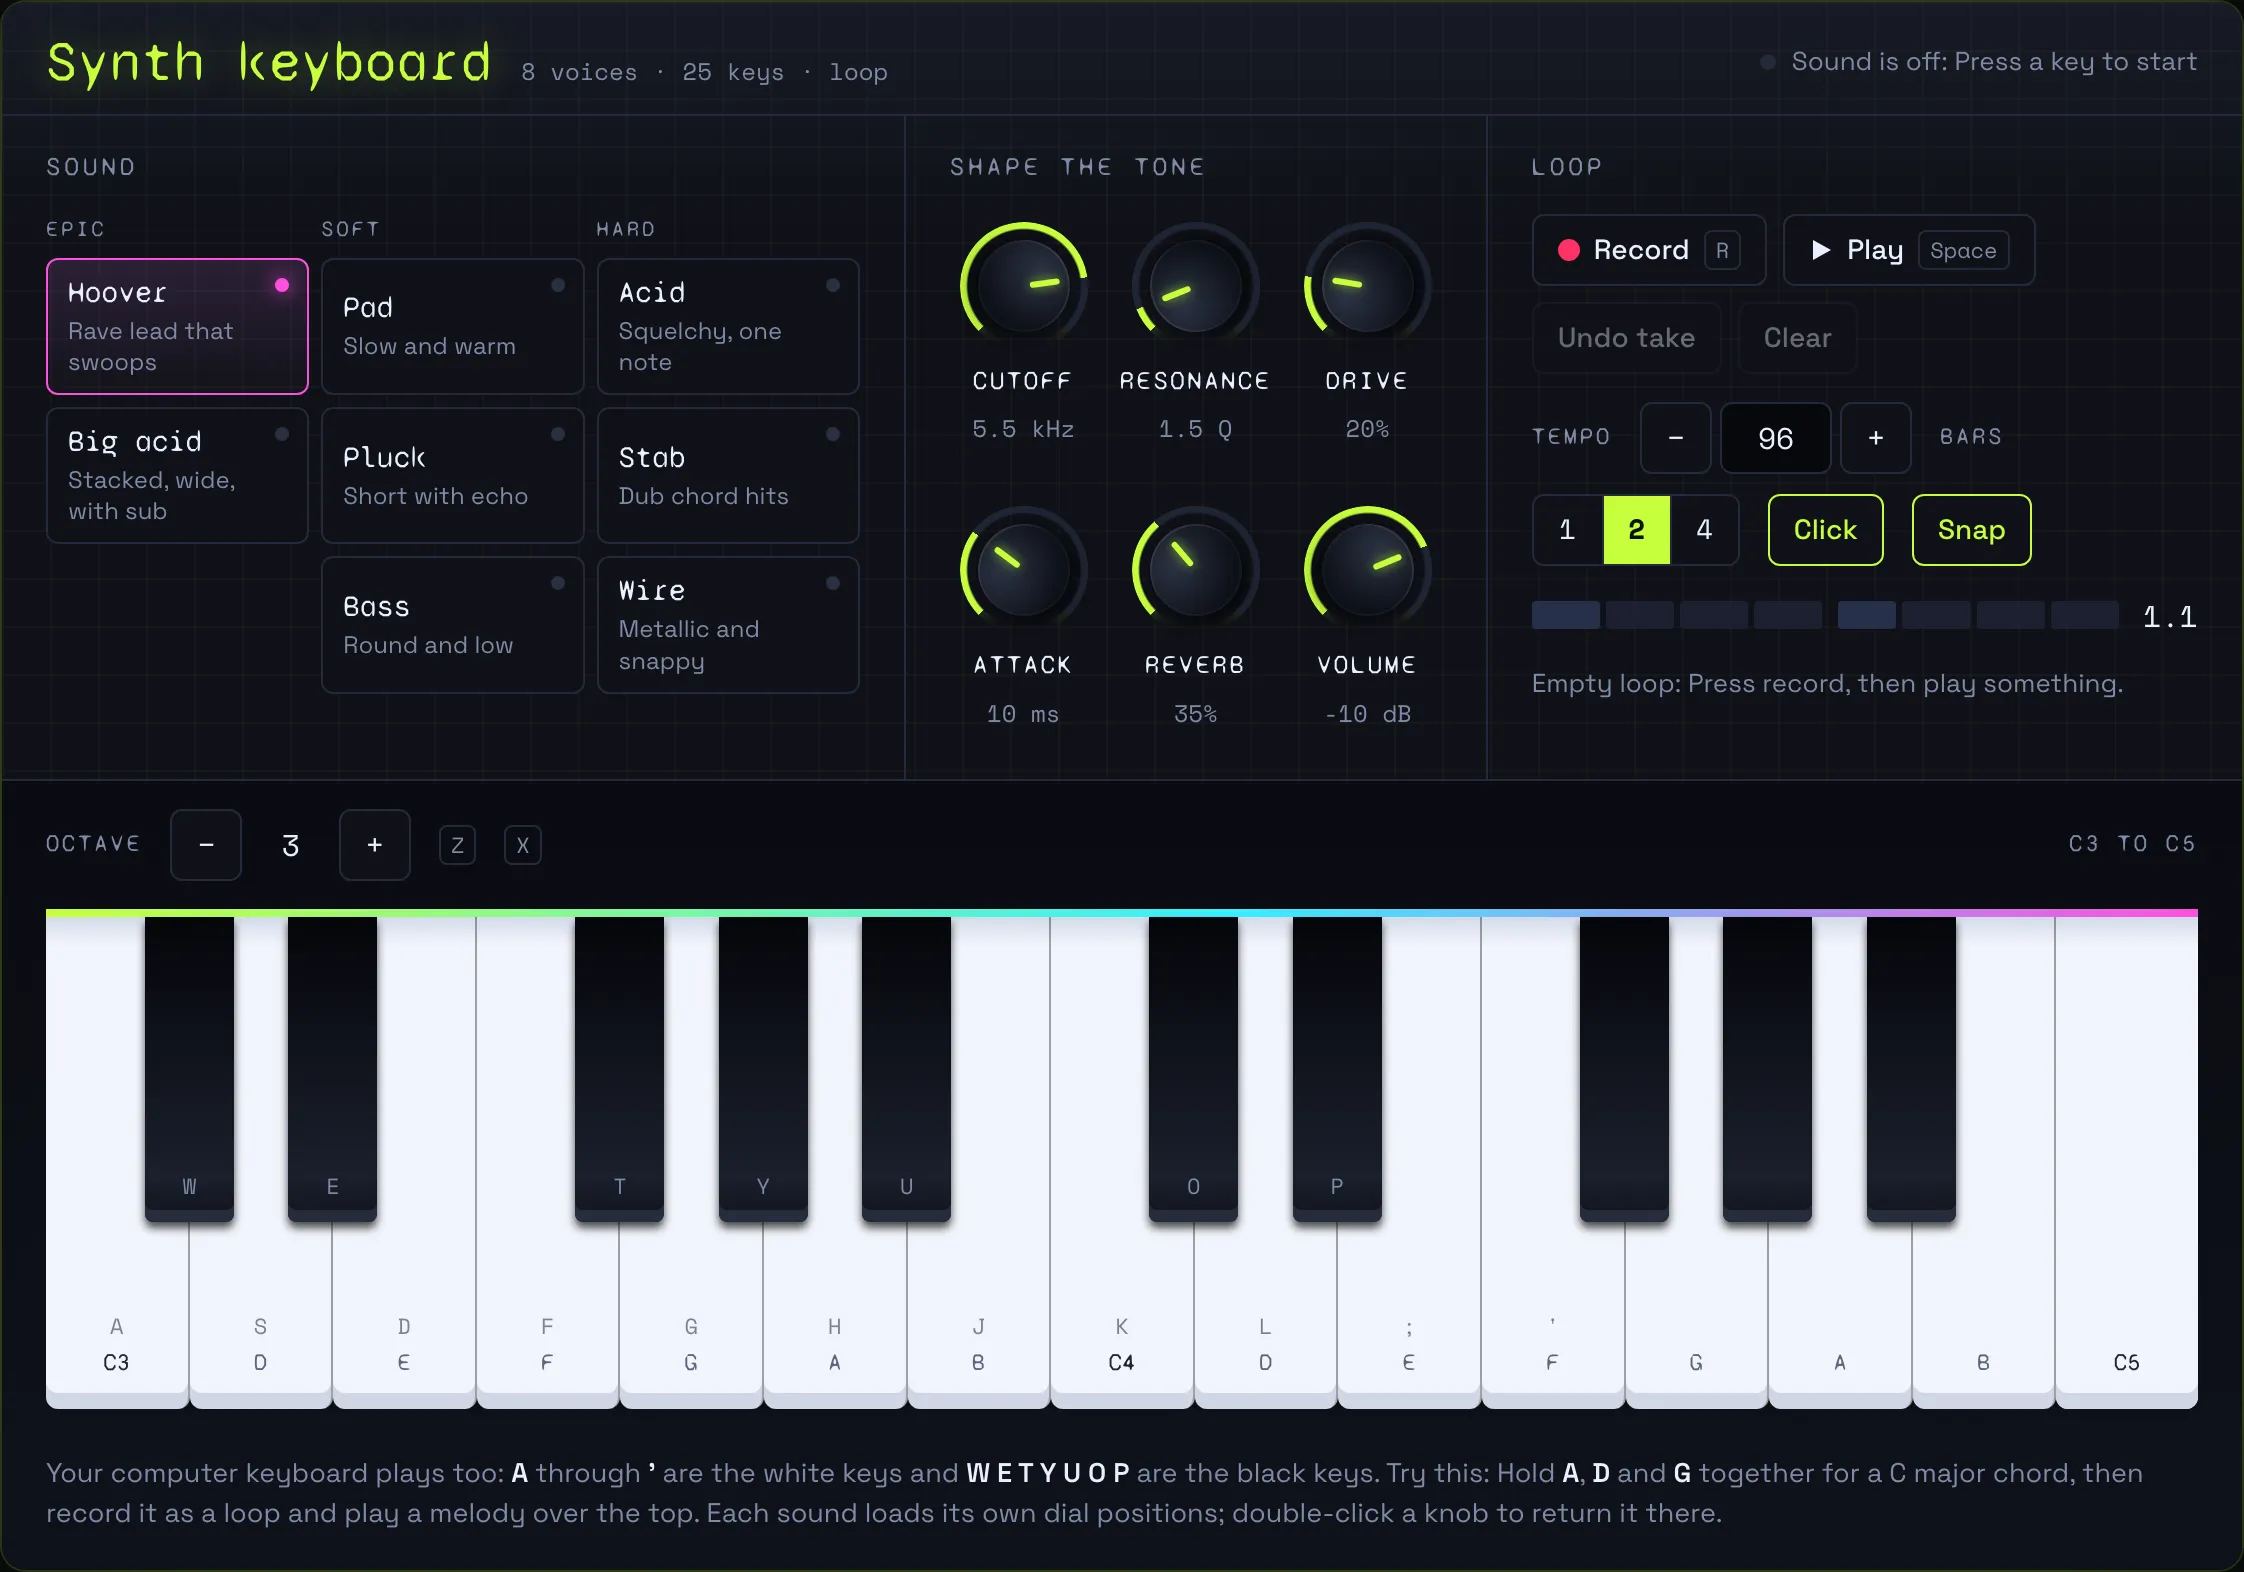Choose the Acid sound preset
Screen dimensions: 2244x1572
(x=728, y=326)
